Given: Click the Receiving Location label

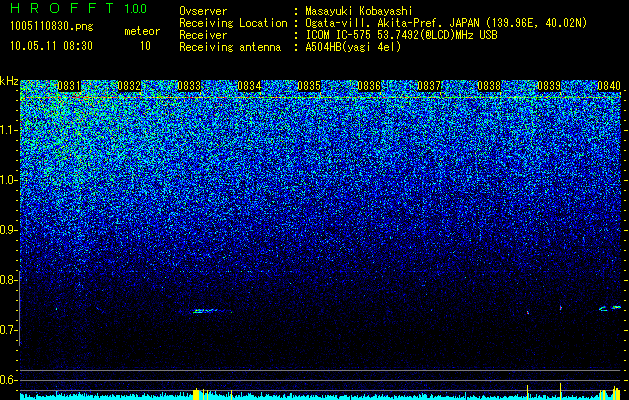Looking at the screenshot, I should (x=233, y=23).
